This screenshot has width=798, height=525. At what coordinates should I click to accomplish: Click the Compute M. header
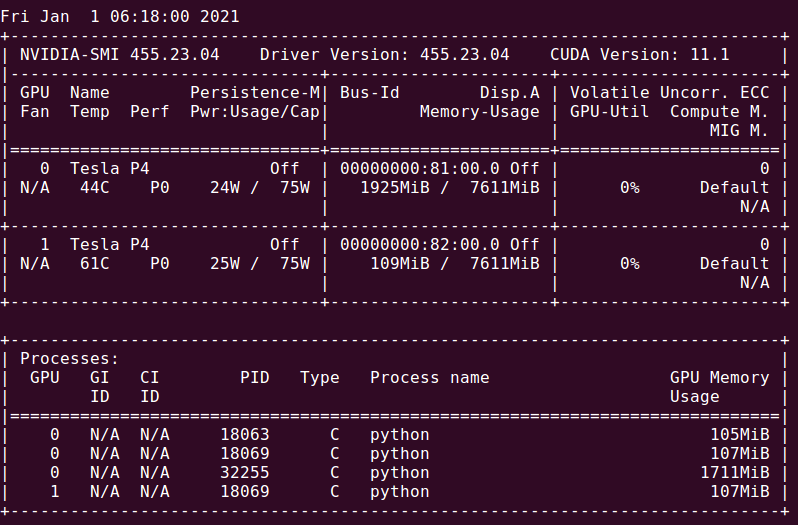click(x=719, y=111)
